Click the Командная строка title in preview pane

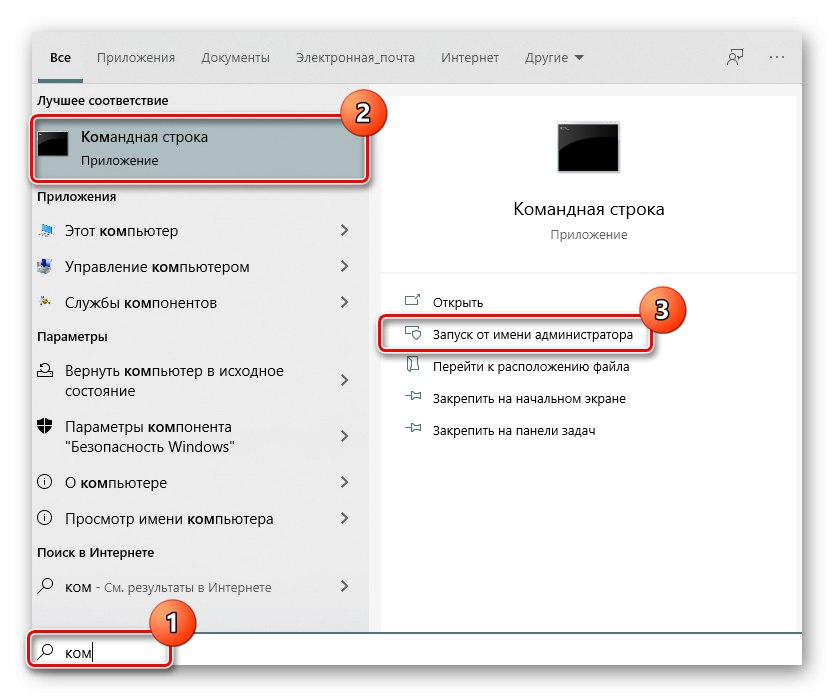pyautogui.click(x=588, y=209)
